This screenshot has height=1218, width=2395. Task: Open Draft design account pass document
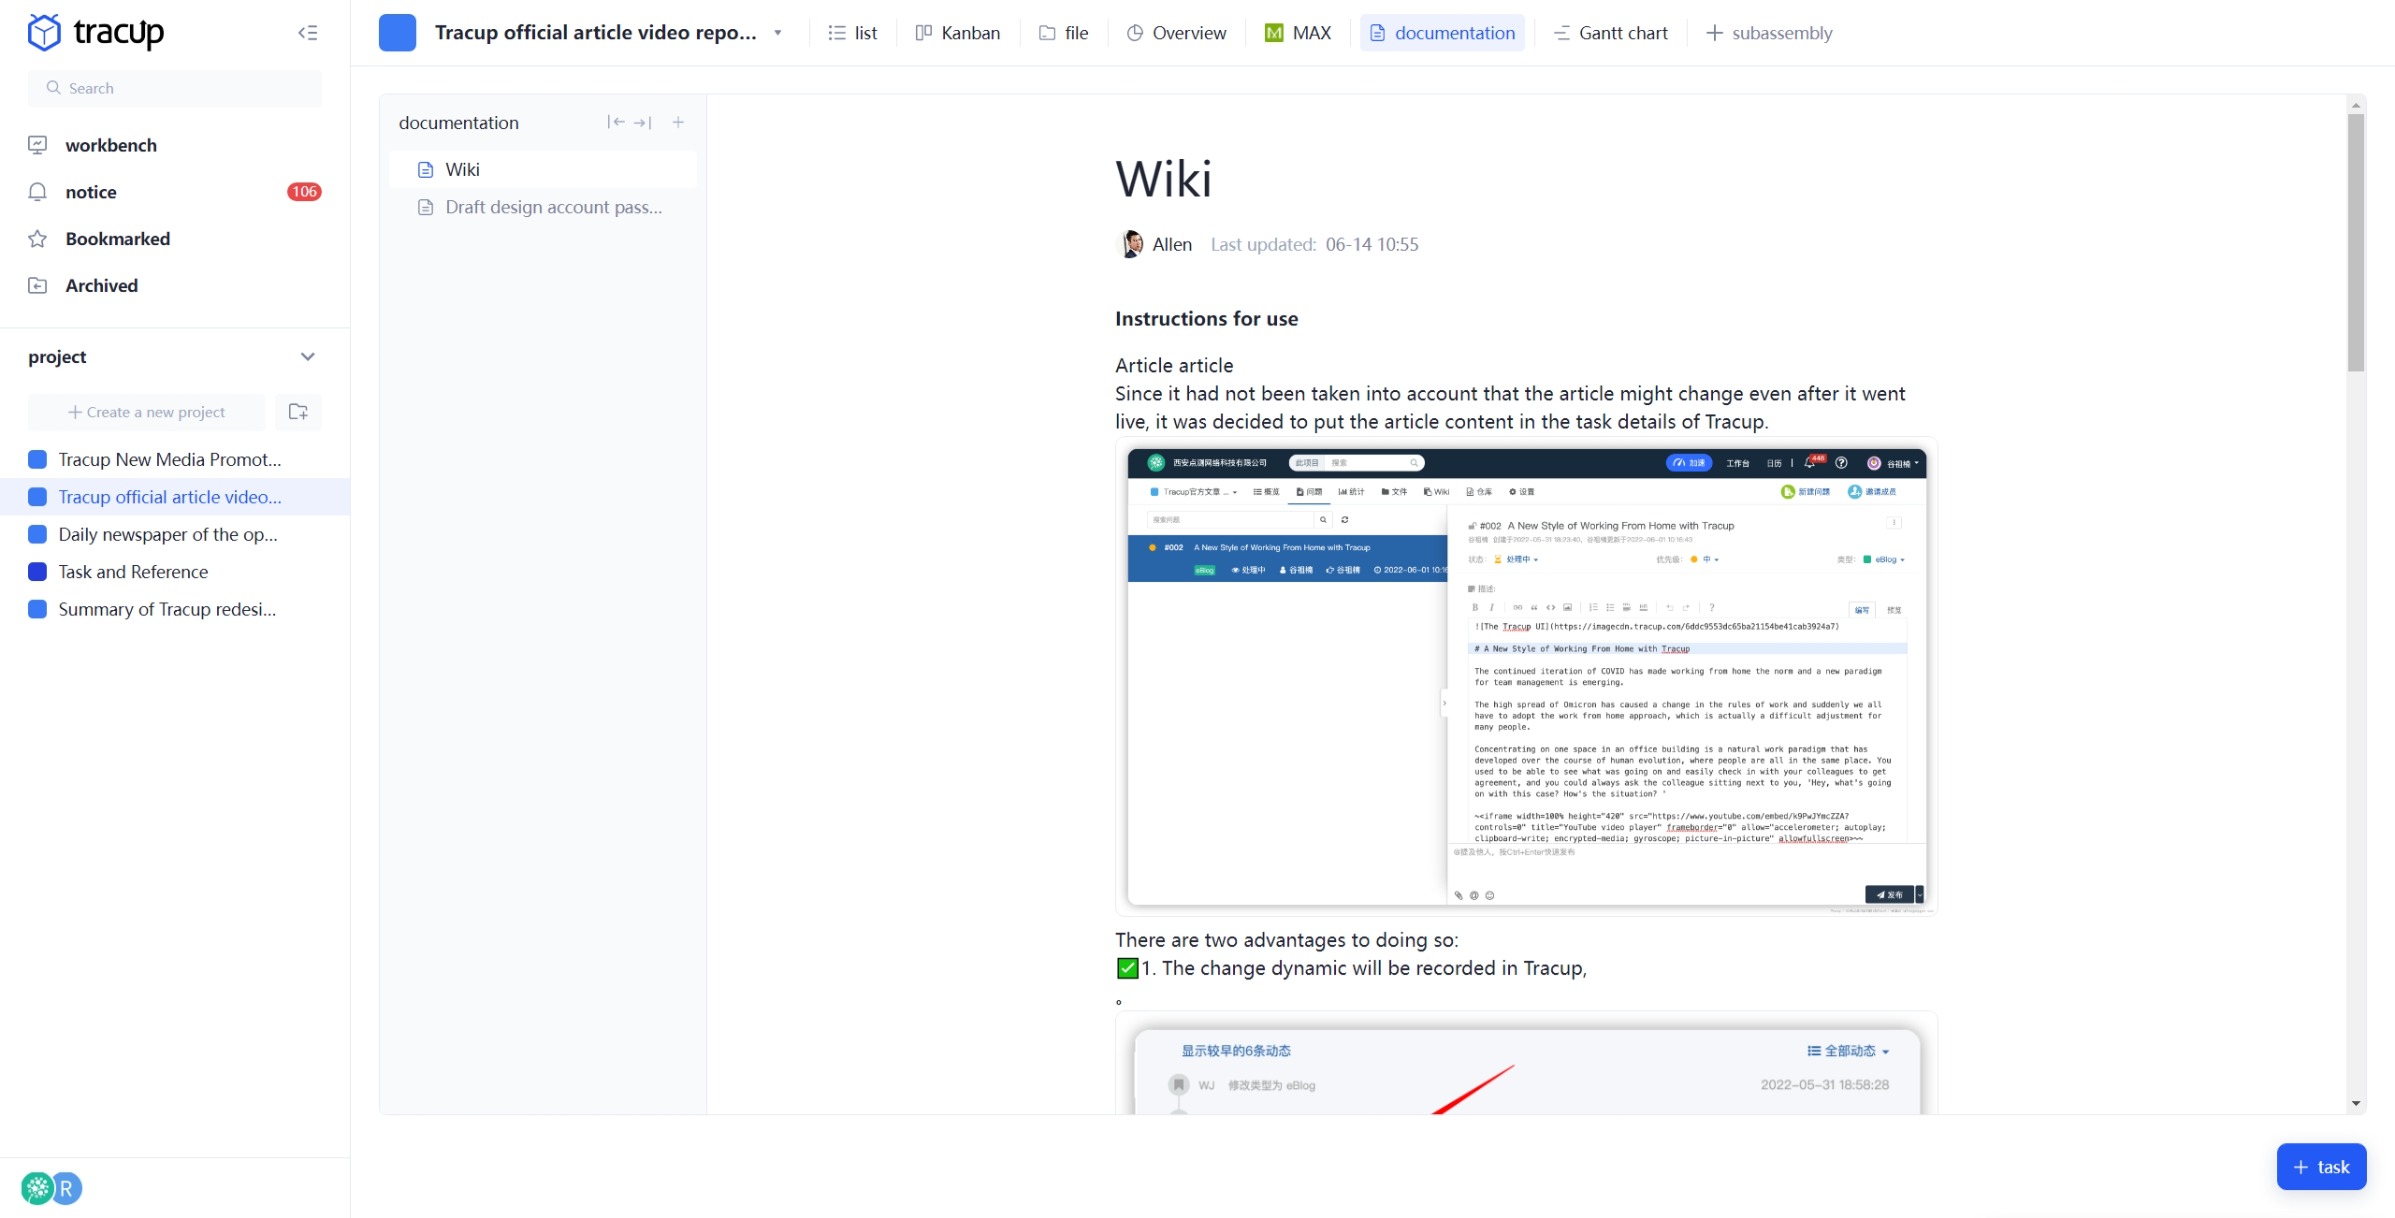[x=553, y=207]
